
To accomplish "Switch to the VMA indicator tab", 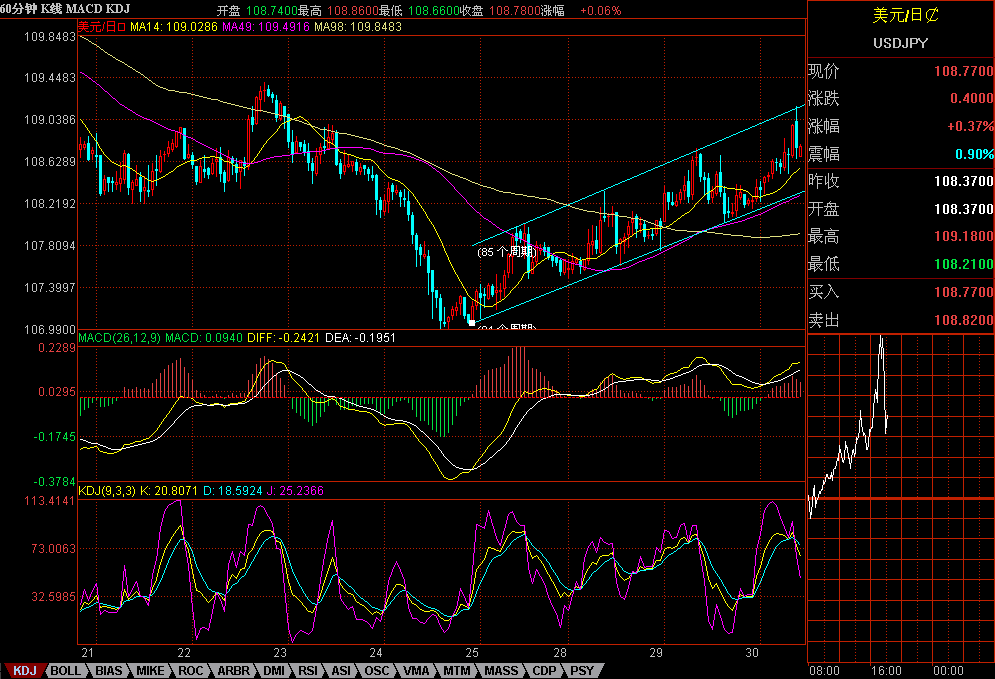I will [416, 670].
